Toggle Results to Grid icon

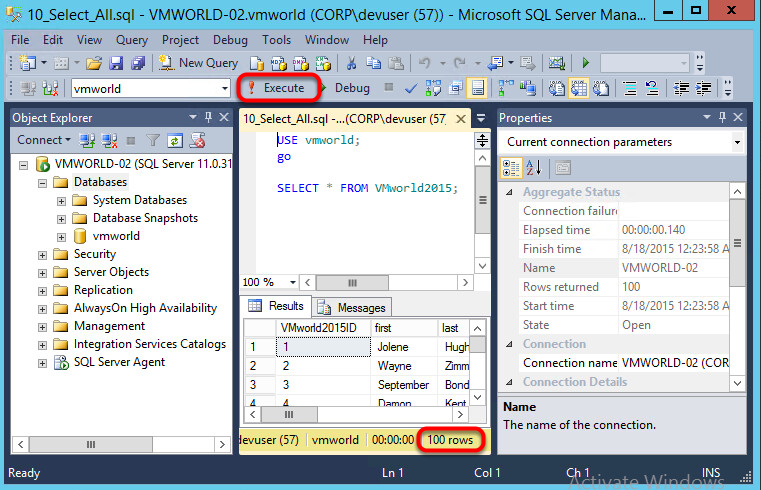579,88
